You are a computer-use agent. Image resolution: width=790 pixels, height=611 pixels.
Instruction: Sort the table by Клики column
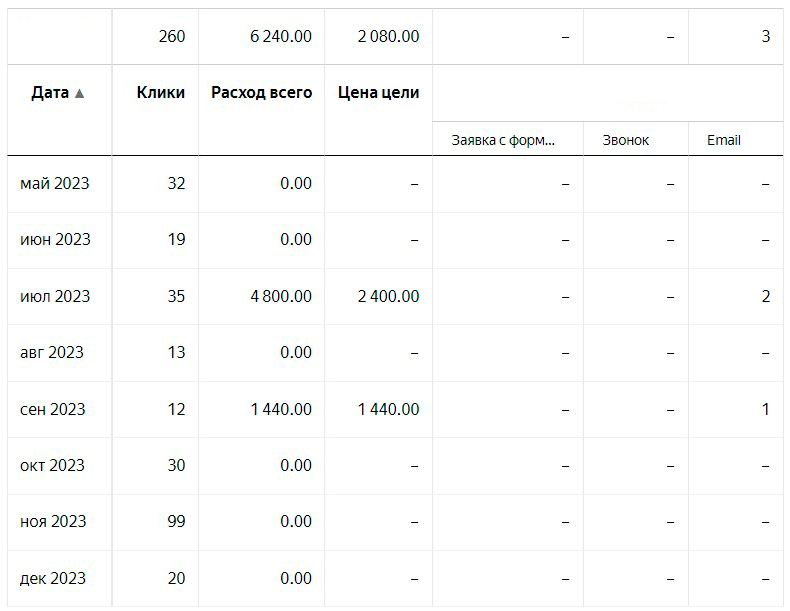(x=161, y=93)
